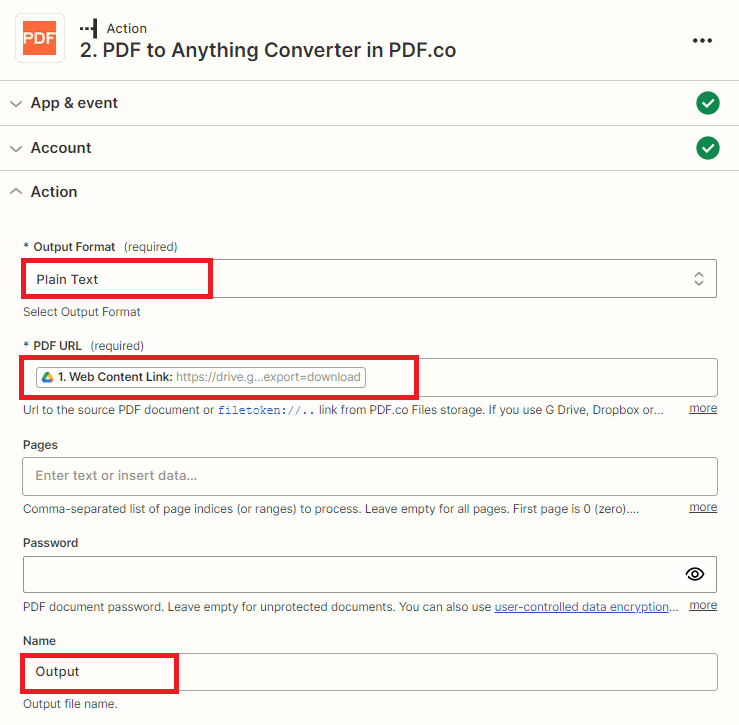Viewport: 739px width, 725px height.
Task: Show more of PDF URL description
Action: click(703, 408)
